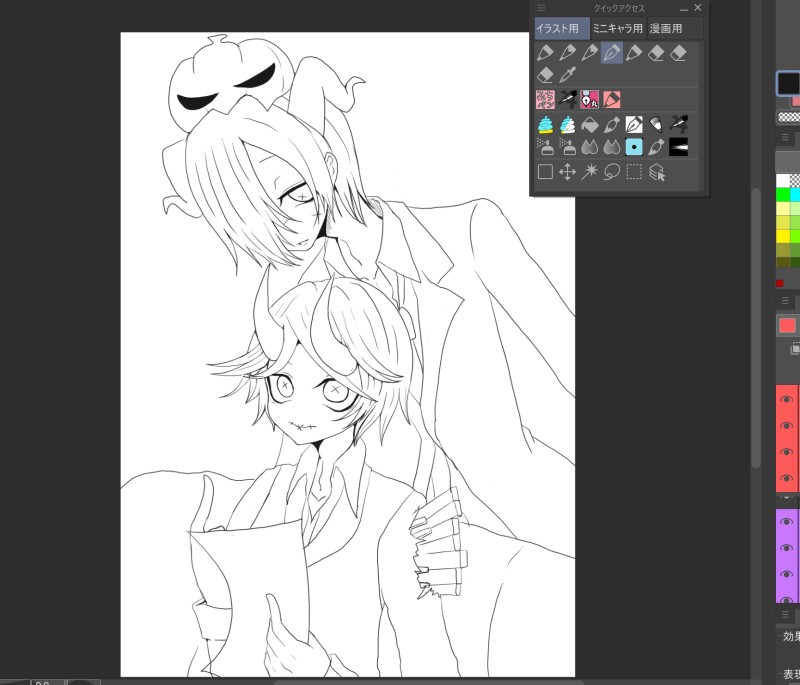This screenshot has width=800, height=685.
Task: Select the first eraser icon in the top row
Action: pyautogui.click(x=656, y=53)
